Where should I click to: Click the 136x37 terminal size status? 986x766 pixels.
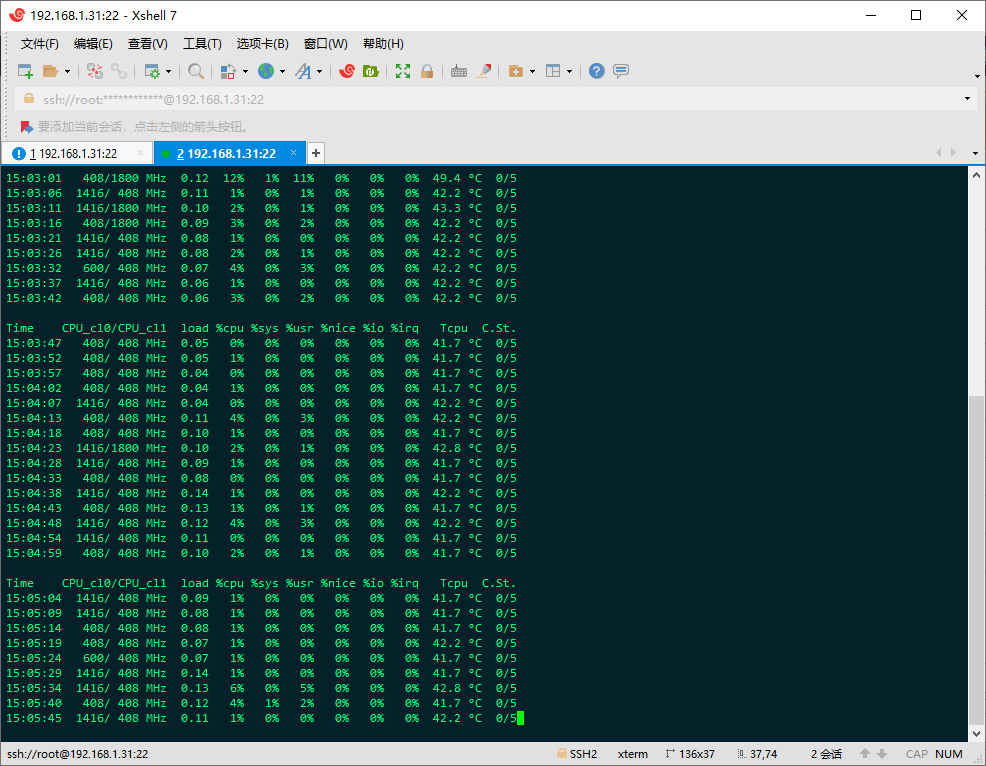690,753
